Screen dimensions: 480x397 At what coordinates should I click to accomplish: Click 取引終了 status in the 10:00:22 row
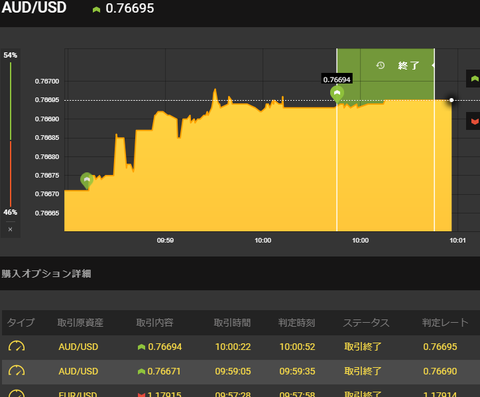363,347
